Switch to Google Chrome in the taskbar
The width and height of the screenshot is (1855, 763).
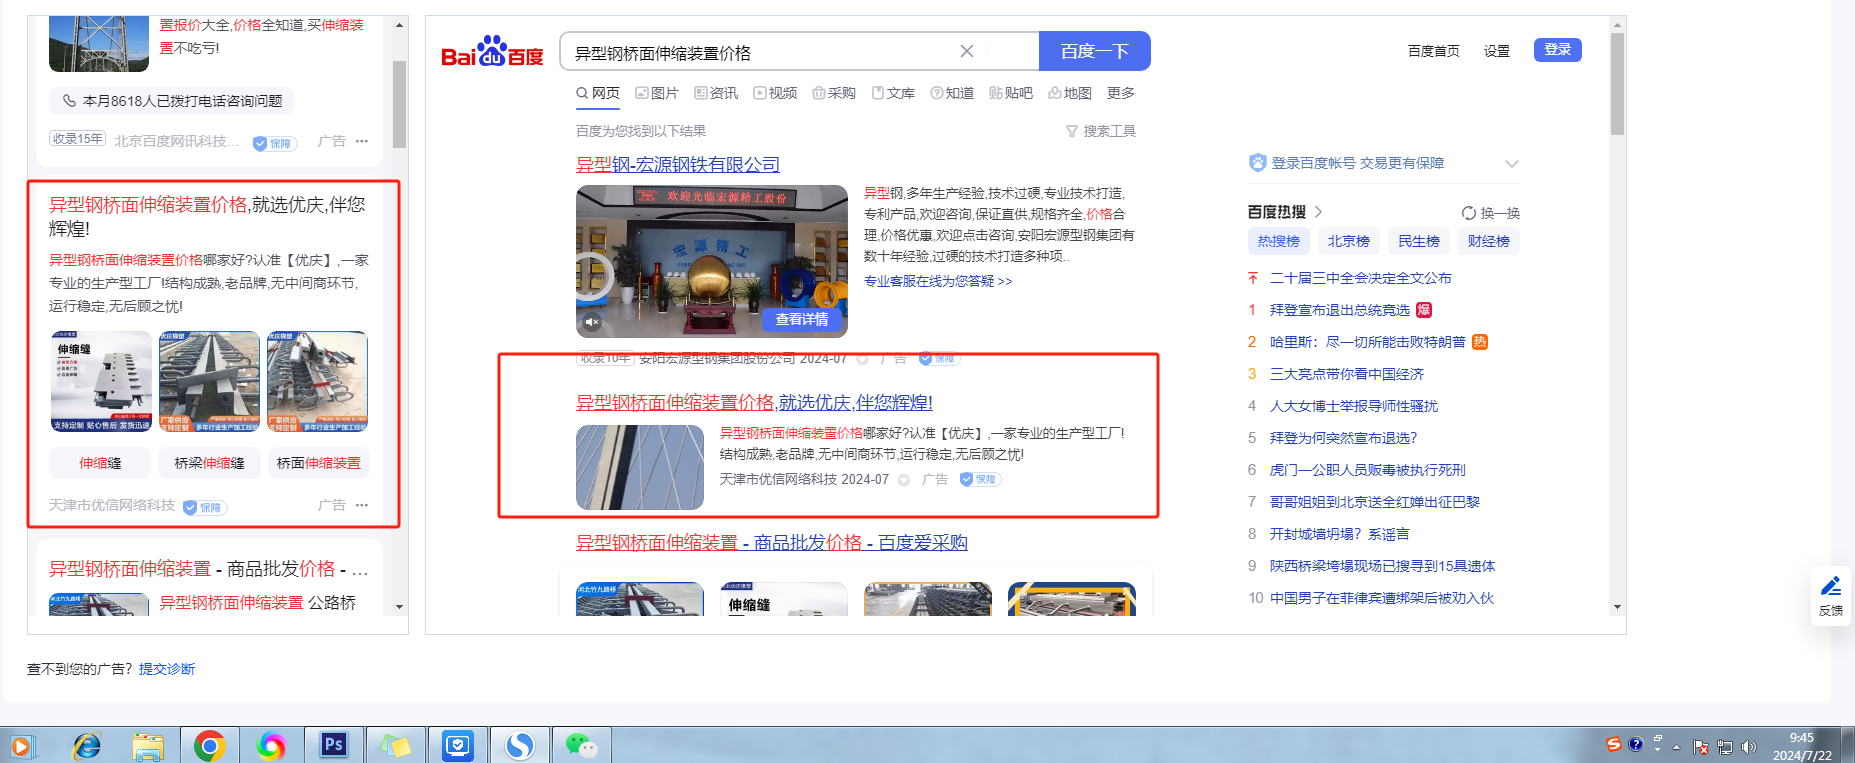[209, 746]
